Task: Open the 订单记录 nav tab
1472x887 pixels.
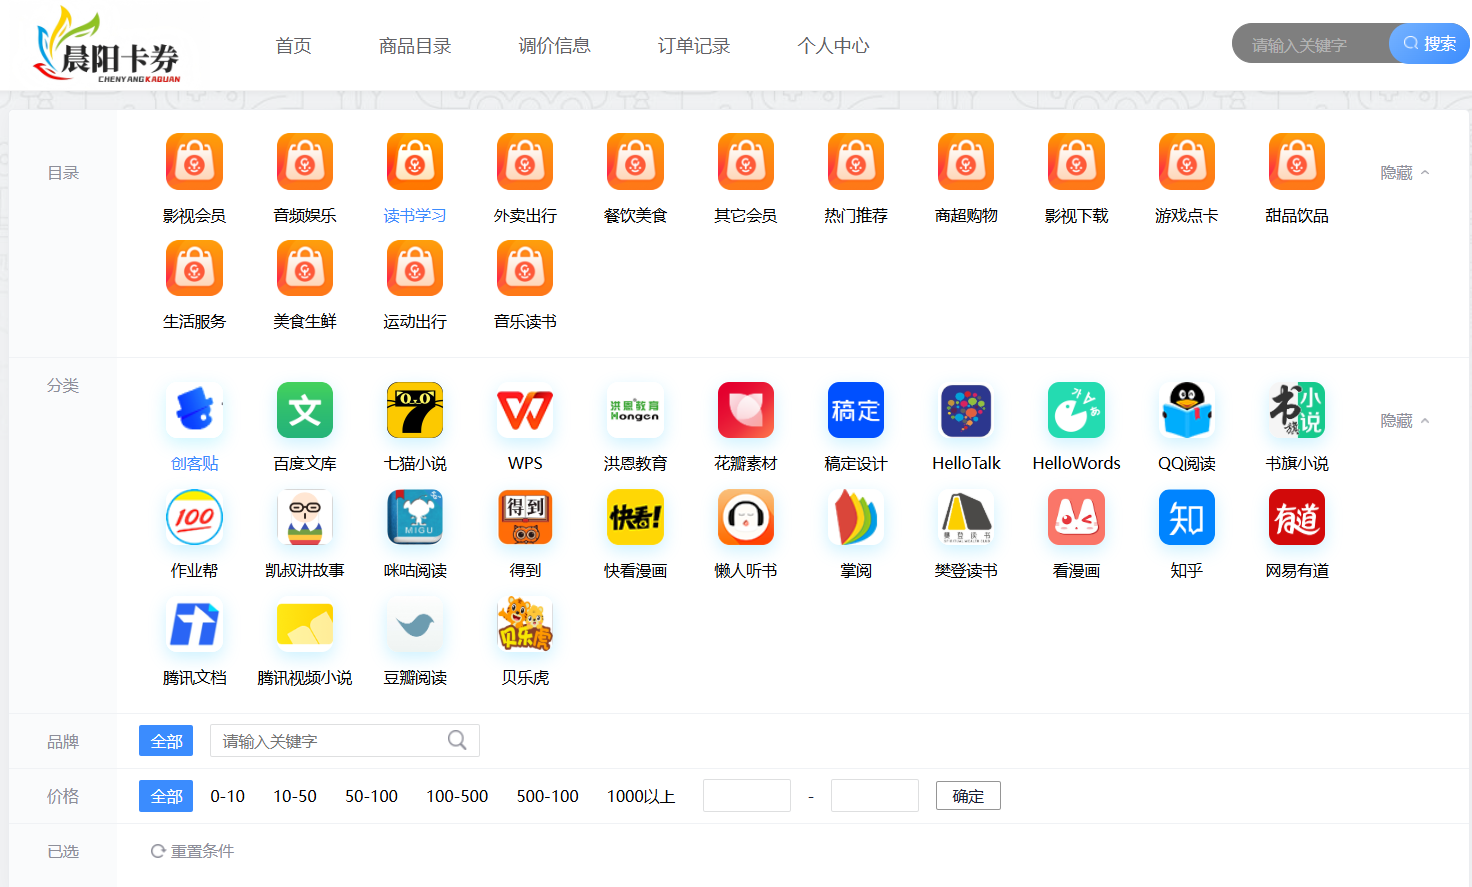Action: (x=694, y=46)
